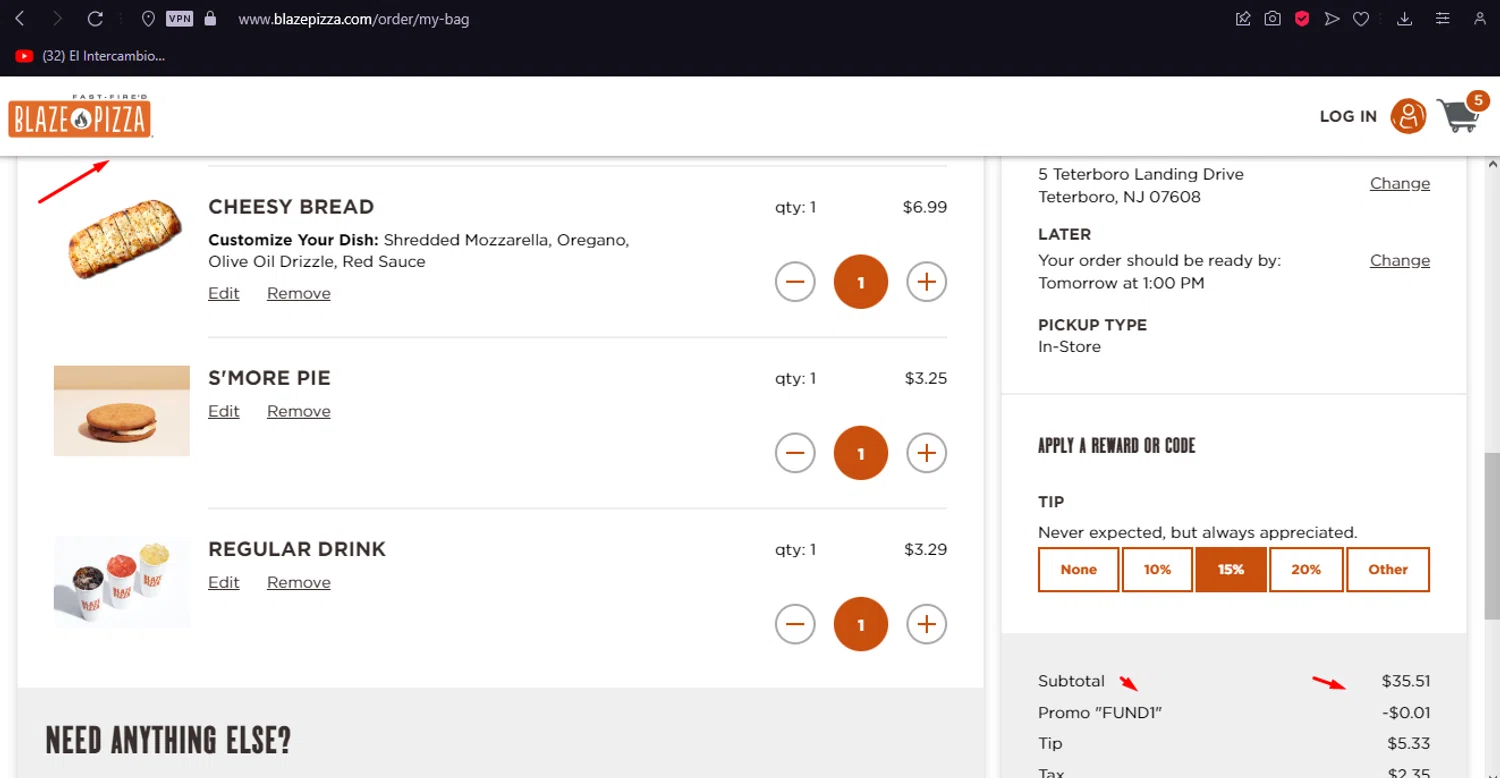
Task: Toggle the VPN badge
Action: [179, 18]
